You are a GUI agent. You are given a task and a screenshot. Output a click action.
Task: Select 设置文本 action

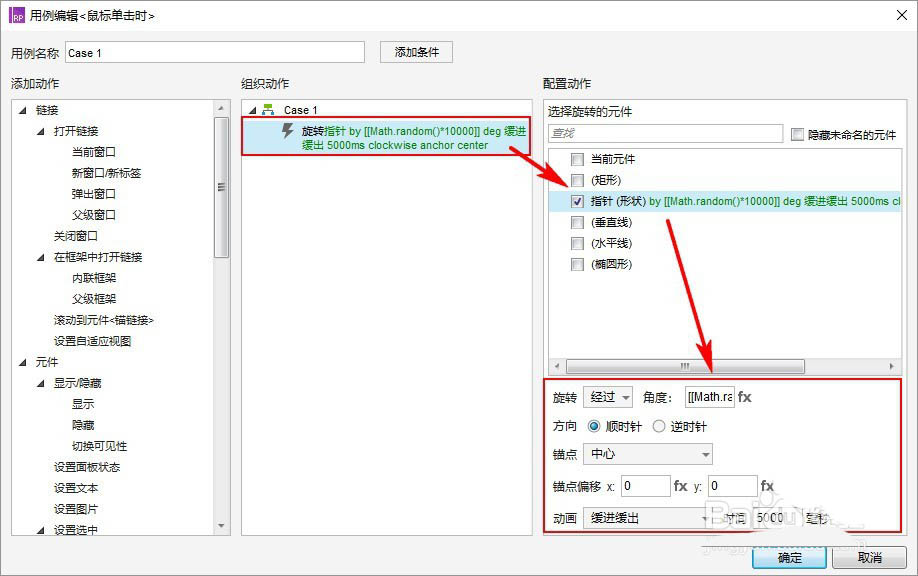(x=76, y=488)
